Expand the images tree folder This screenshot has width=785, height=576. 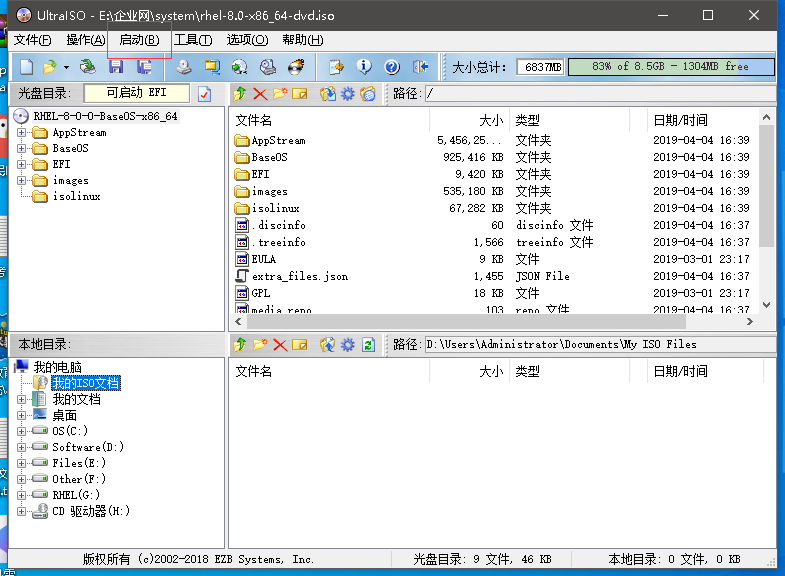click(x=22, y=181)
